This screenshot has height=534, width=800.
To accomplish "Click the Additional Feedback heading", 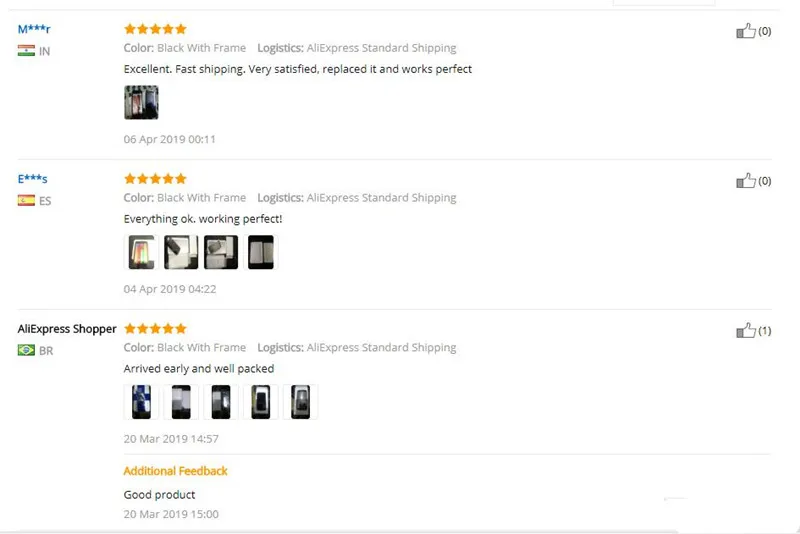I will [x=176, y=471].
